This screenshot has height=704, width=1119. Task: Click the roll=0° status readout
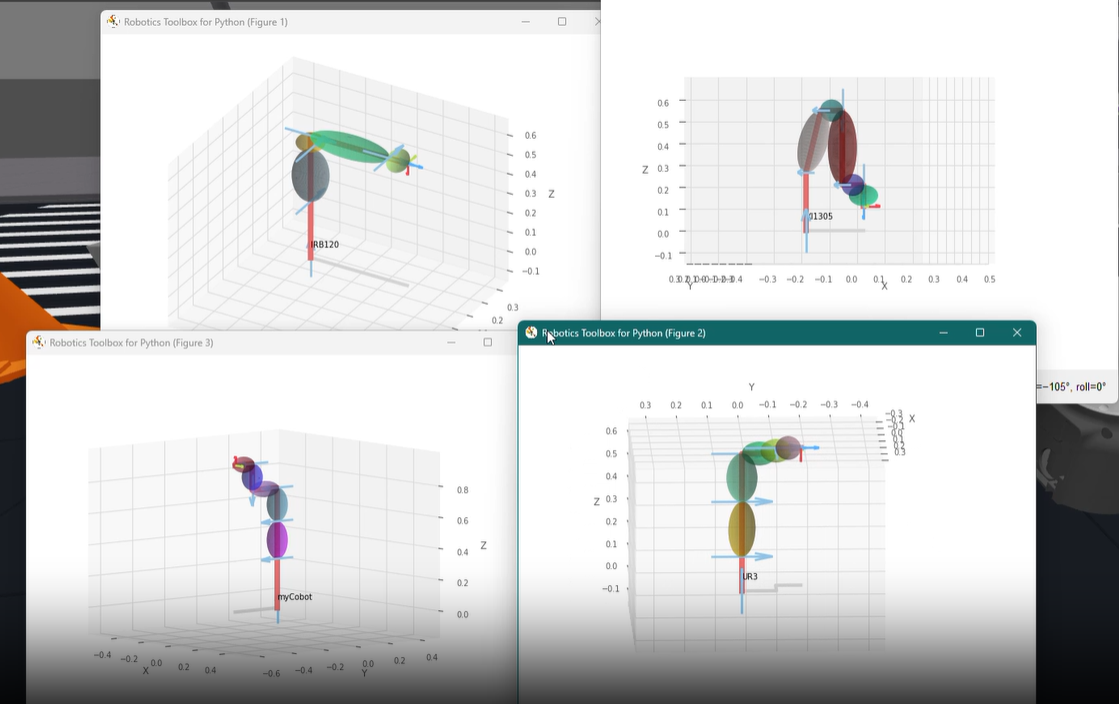pos(1091,387)
